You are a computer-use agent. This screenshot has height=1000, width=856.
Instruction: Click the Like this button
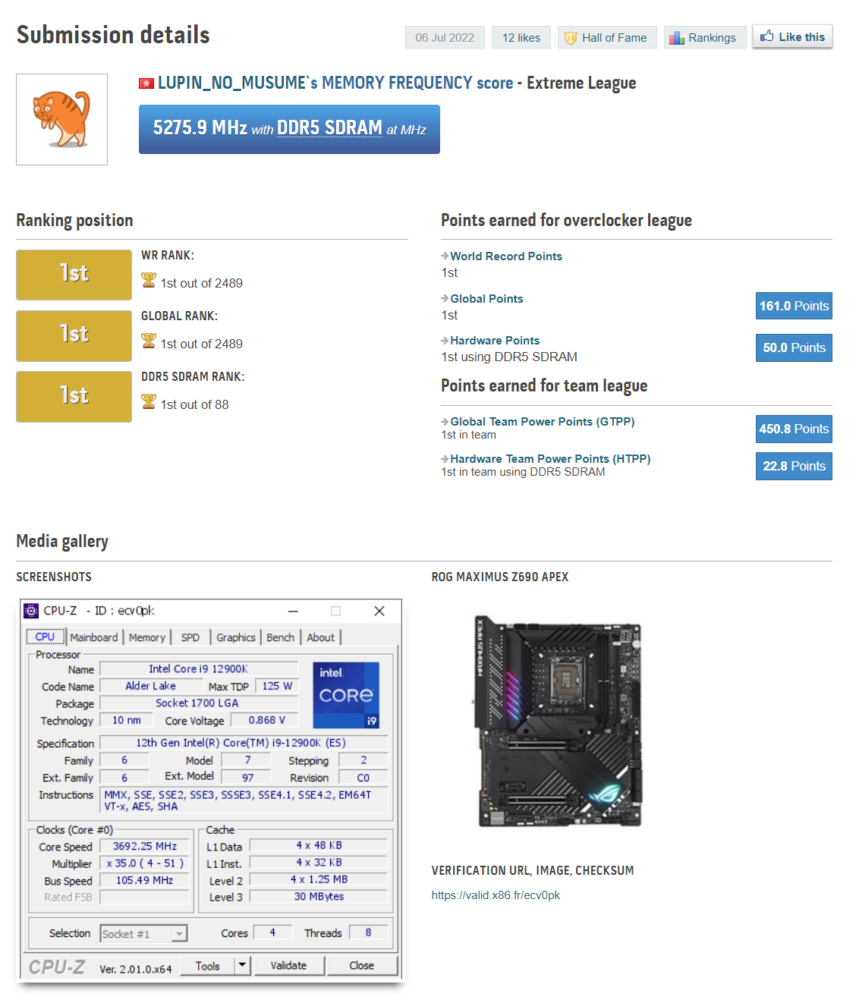[792, 37]
